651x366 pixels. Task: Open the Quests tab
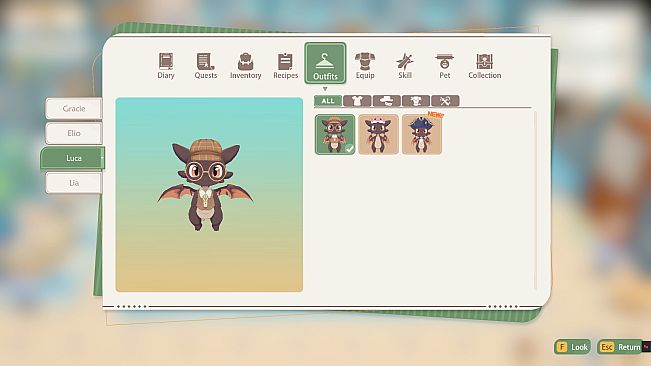click(x=206, y=66)
